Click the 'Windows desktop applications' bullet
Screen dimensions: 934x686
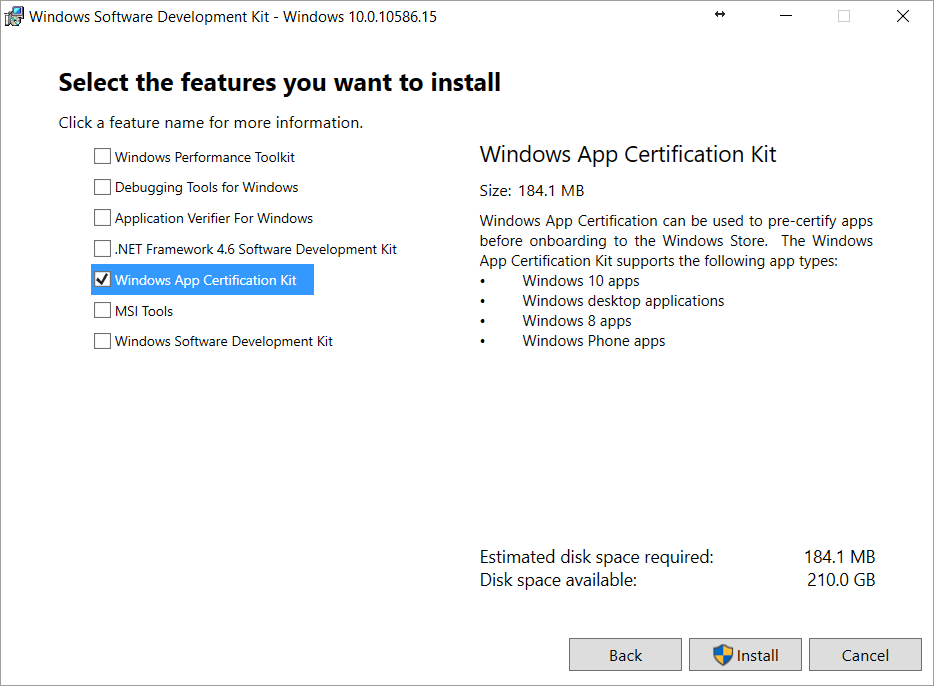coord(624,301)
